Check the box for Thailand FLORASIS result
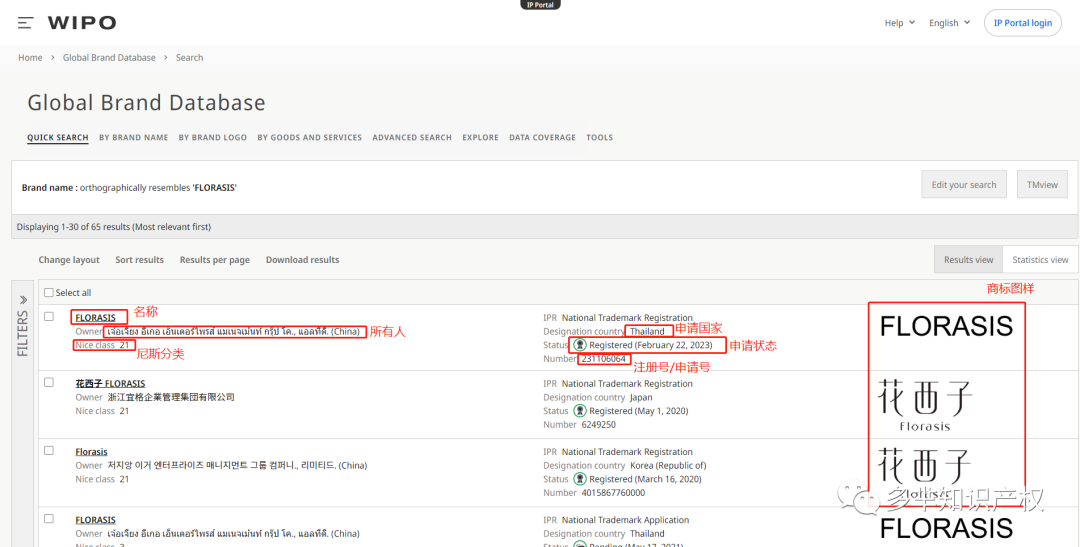Image resolution: width=1080 pixels, height=547 pixels. 49,317
